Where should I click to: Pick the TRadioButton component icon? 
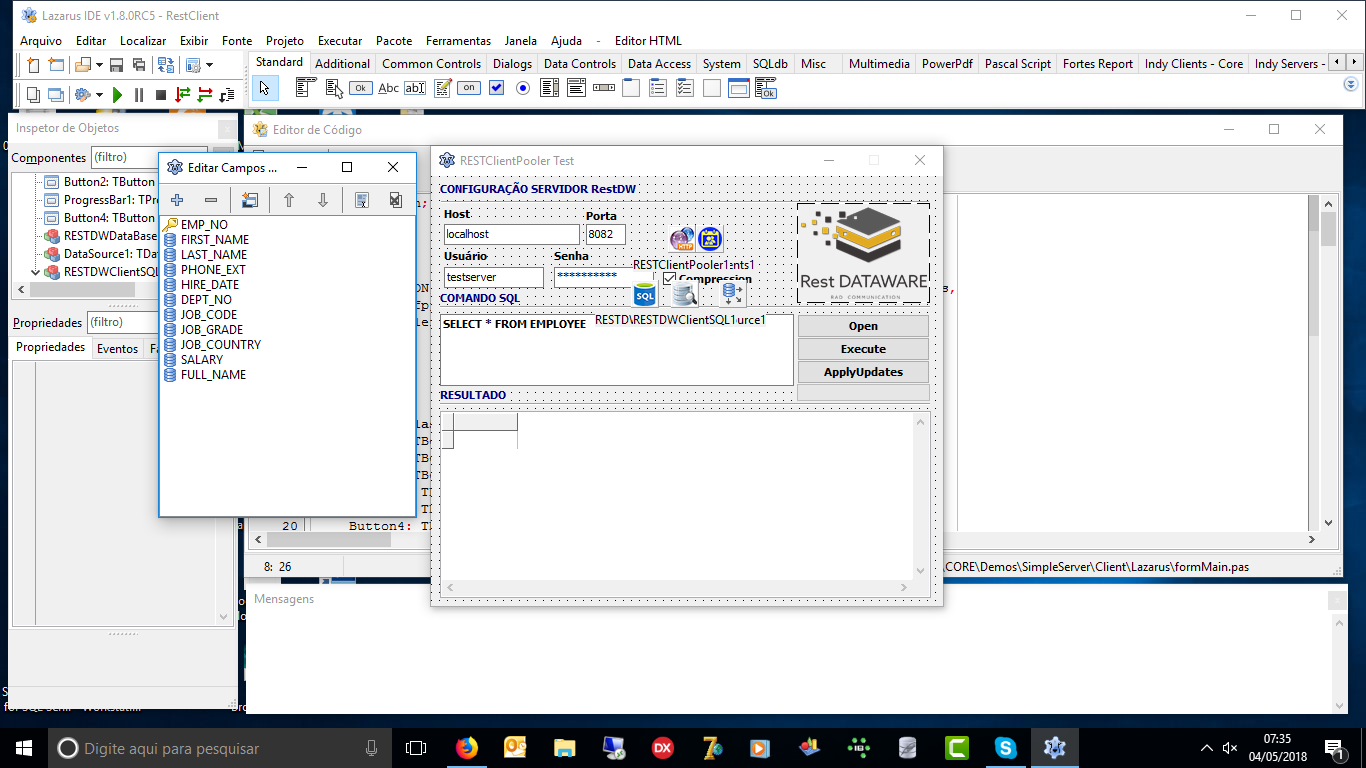coord(523,88)
